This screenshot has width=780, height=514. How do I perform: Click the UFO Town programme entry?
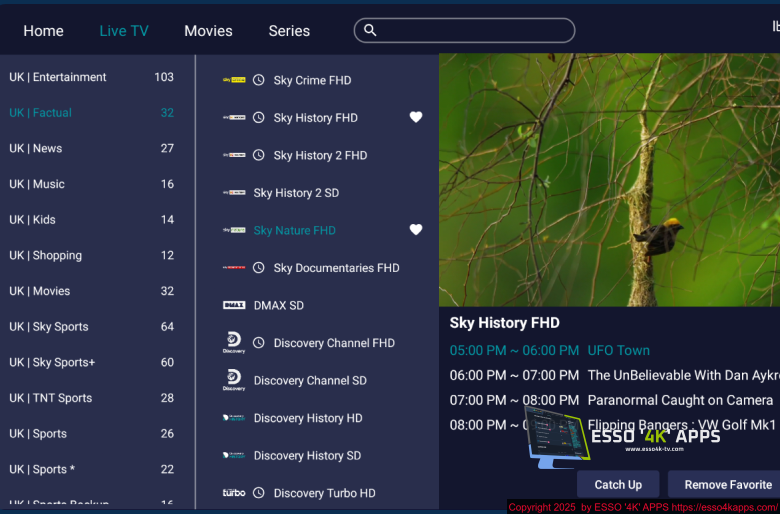click(x=550, y=350)
